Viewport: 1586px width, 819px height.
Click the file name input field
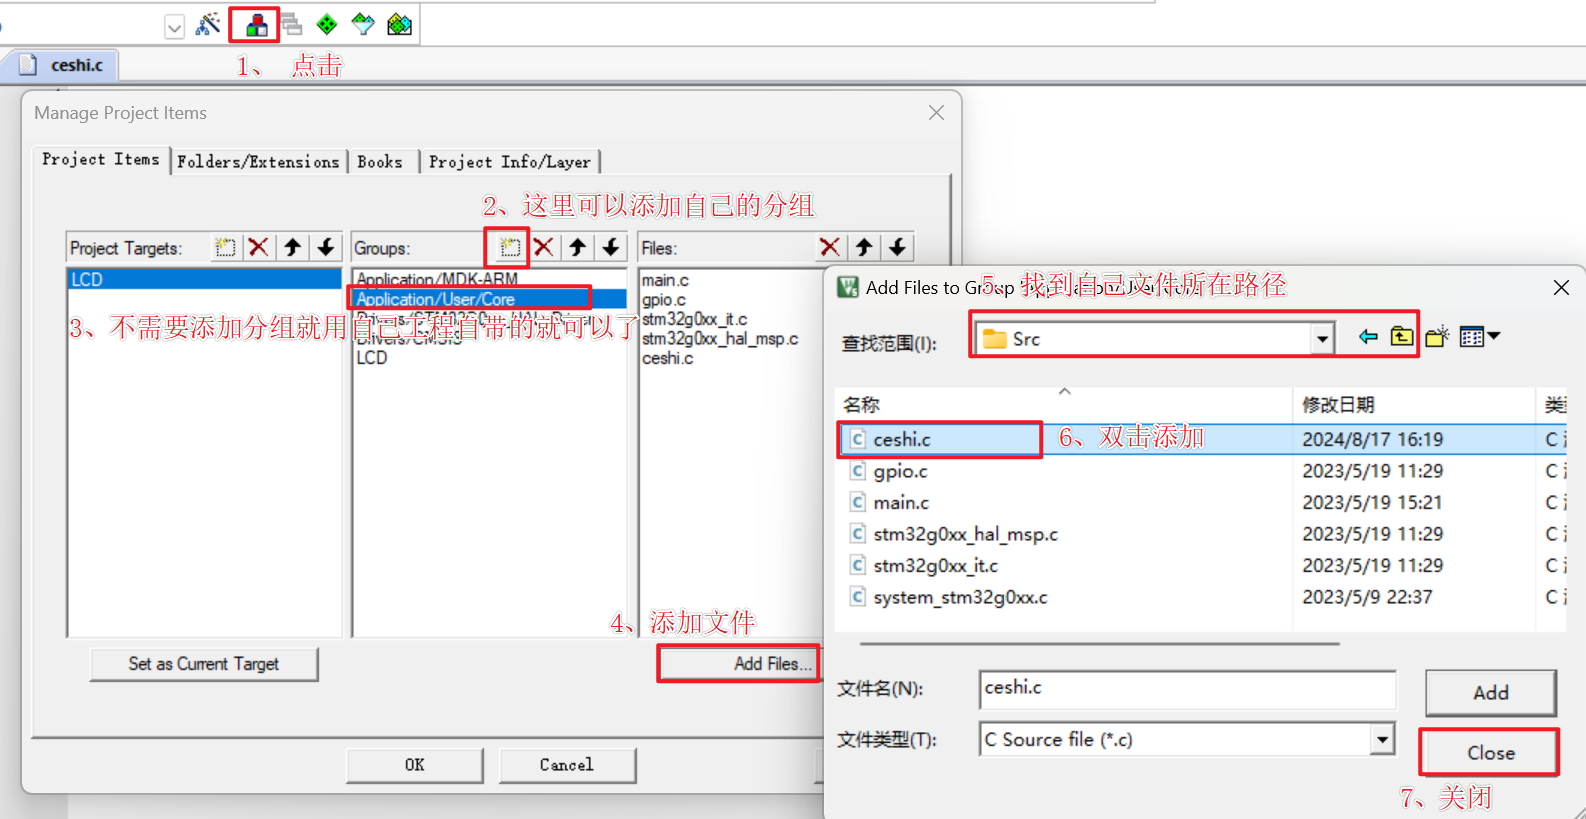coord(1187,689)
